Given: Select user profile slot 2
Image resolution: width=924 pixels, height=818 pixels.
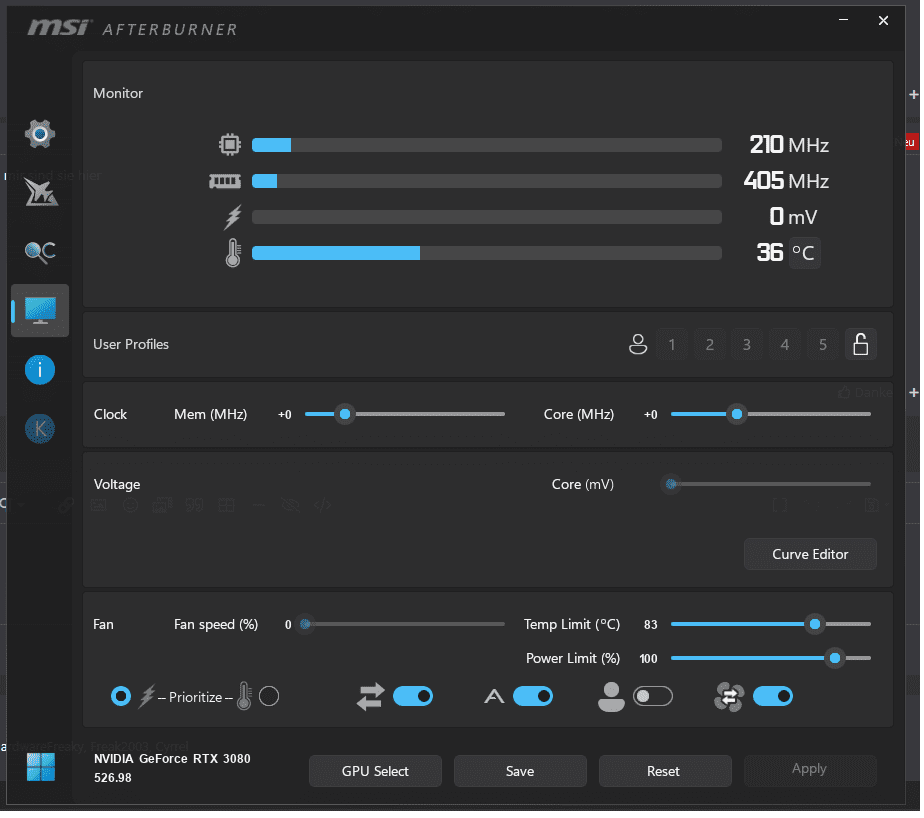Looking at the screenshot, I should click(711, 345).
